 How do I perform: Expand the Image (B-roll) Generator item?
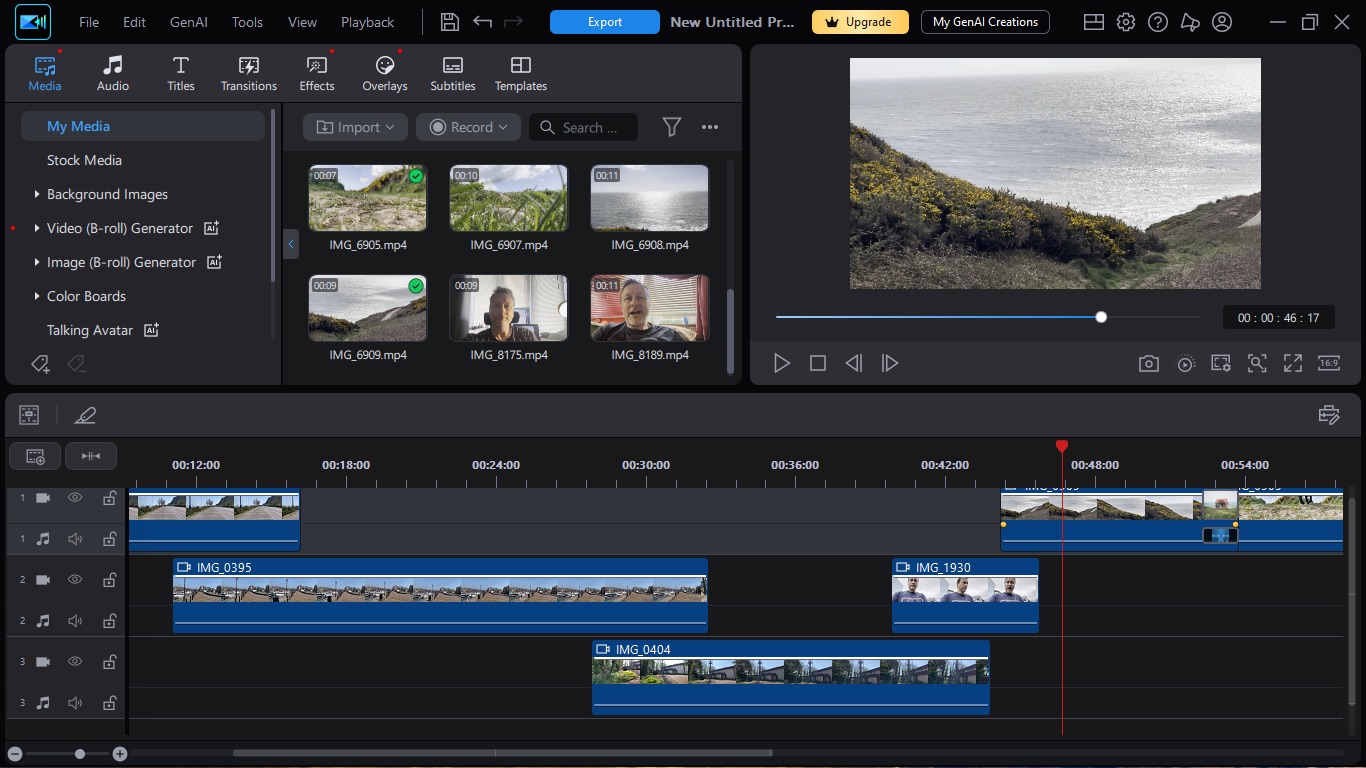(x=37, y=262)
